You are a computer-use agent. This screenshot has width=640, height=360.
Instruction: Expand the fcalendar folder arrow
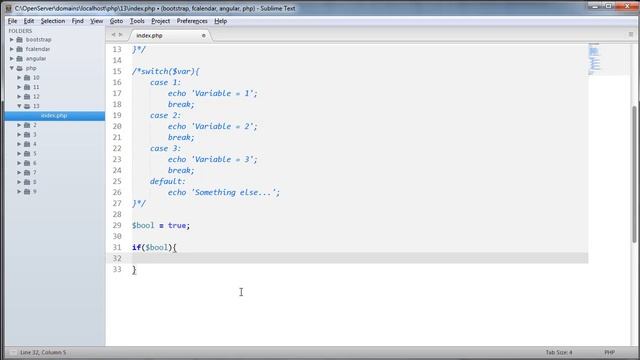12,49
